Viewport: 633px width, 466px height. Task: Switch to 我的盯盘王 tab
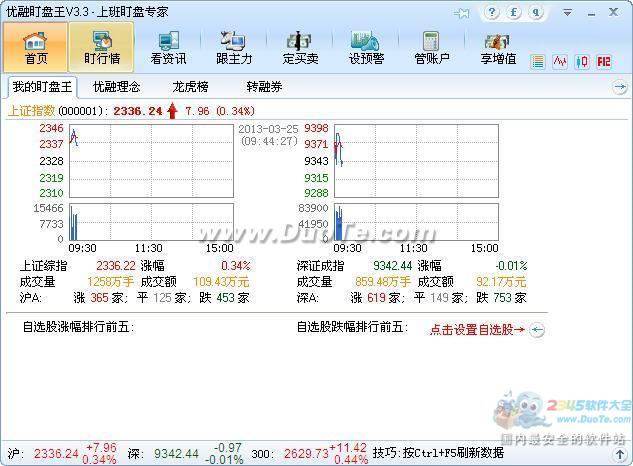click(42, 86)
